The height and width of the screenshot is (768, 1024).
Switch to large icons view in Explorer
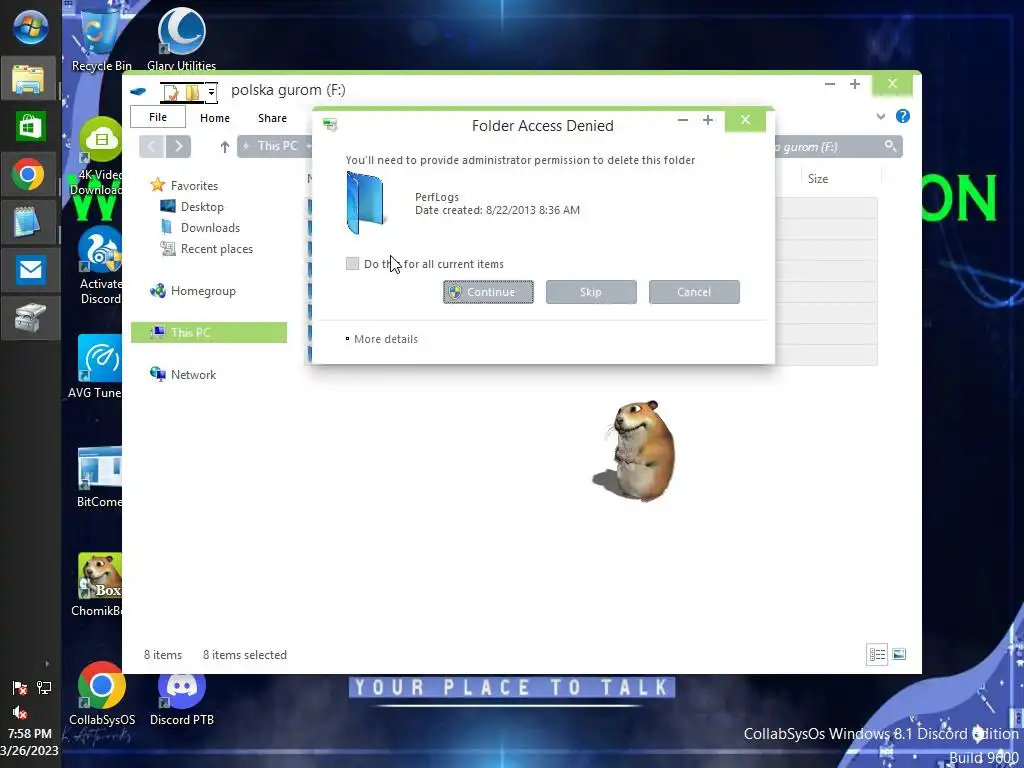(x=899, y=654)
